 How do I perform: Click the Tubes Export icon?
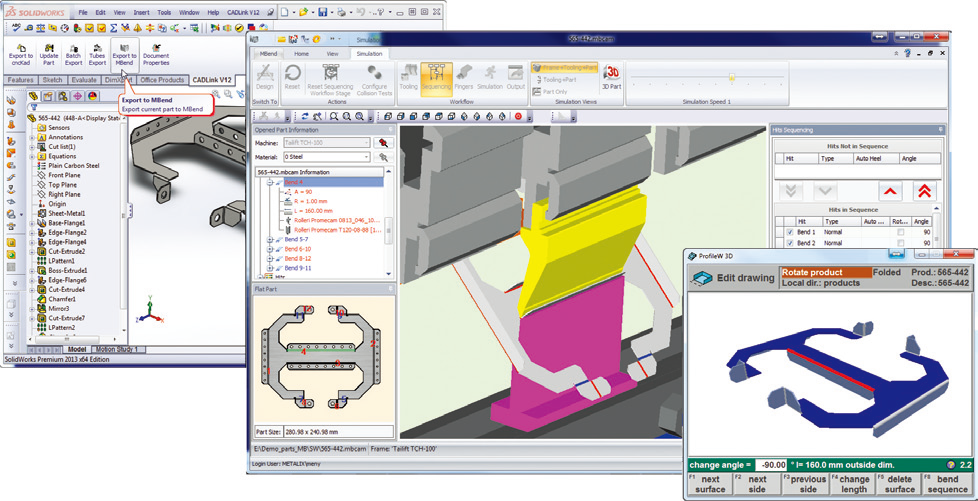(x=97, y=55)
